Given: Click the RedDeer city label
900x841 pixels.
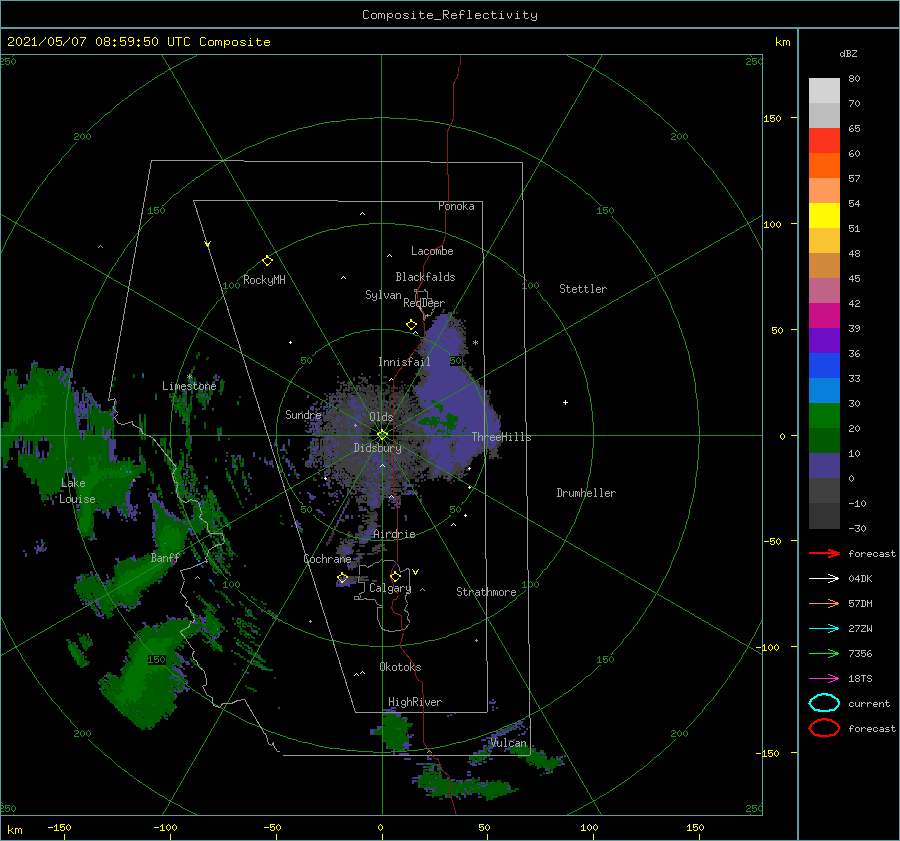Looking at the screenshot, I should pyautogui.click(x=424, y=303).
